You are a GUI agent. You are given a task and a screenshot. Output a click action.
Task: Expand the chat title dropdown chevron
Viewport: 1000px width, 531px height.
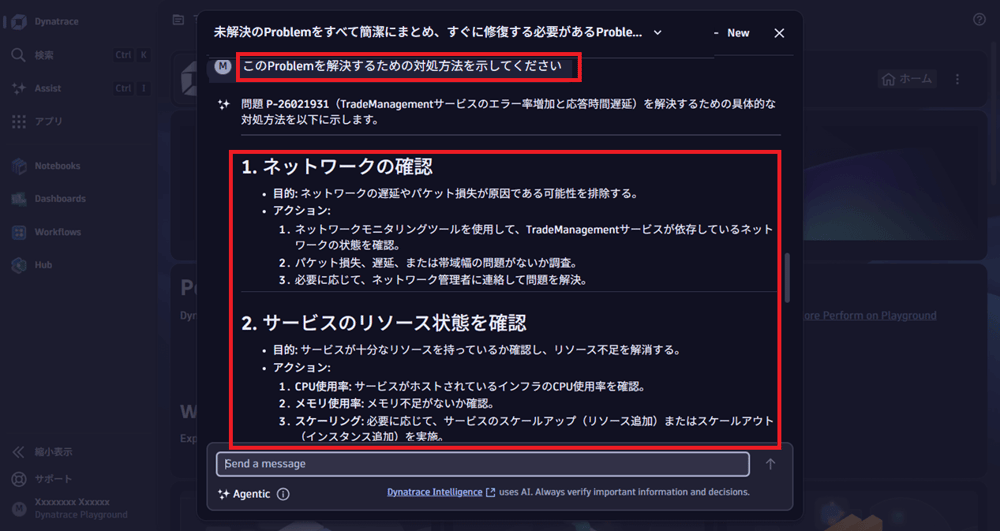tap(658, 33)
